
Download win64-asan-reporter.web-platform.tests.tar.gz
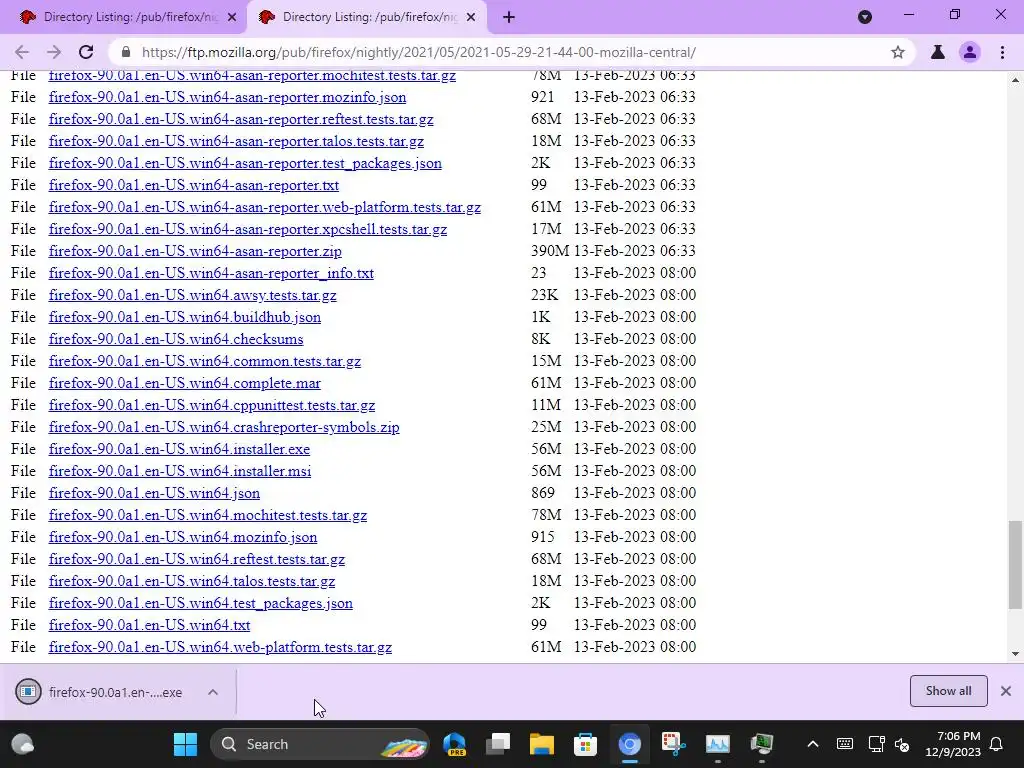click(264, 208)
